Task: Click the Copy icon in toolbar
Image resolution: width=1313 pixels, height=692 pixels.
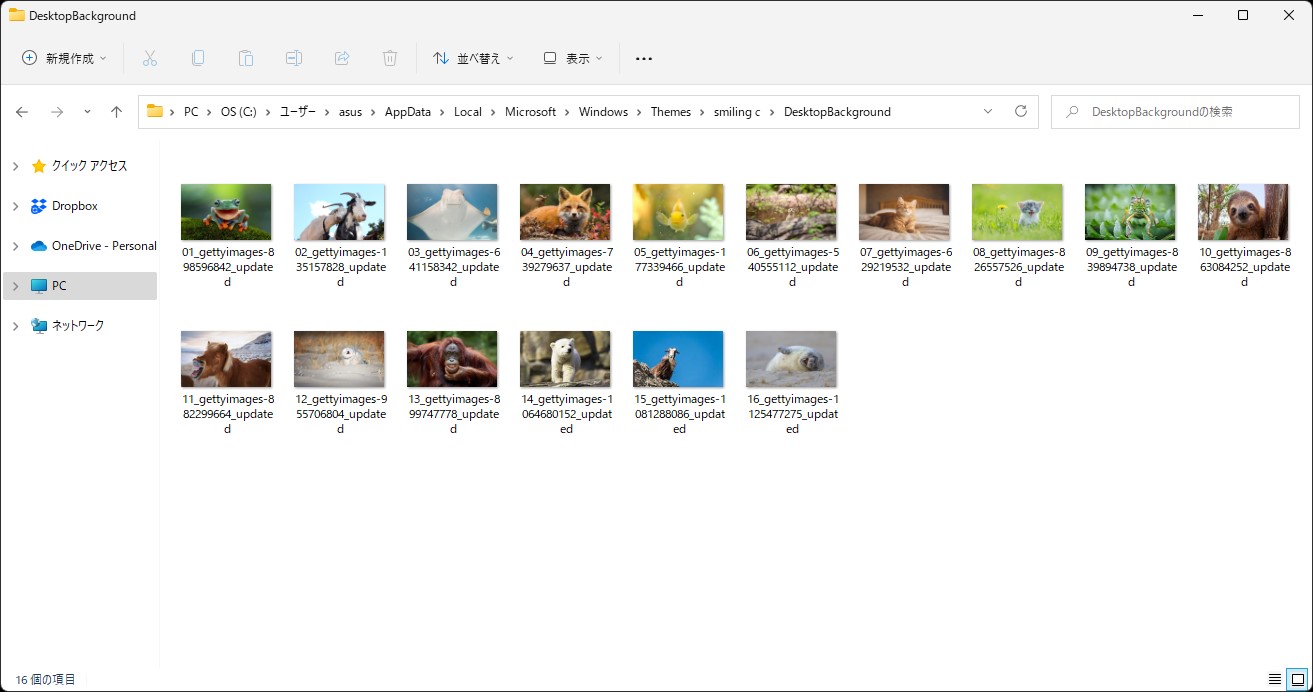Action: tap(198, 58)
